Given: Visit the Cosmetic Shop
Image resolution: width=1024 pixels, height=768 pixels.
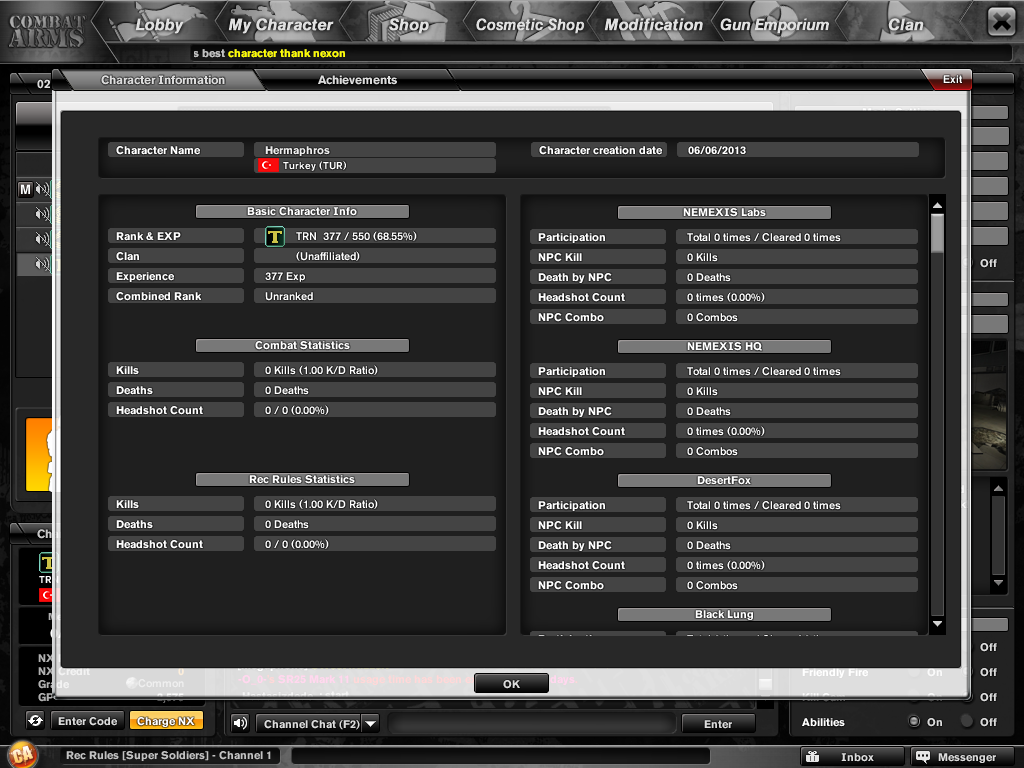Looking at the screenshot, I should [x=530, y=25].
